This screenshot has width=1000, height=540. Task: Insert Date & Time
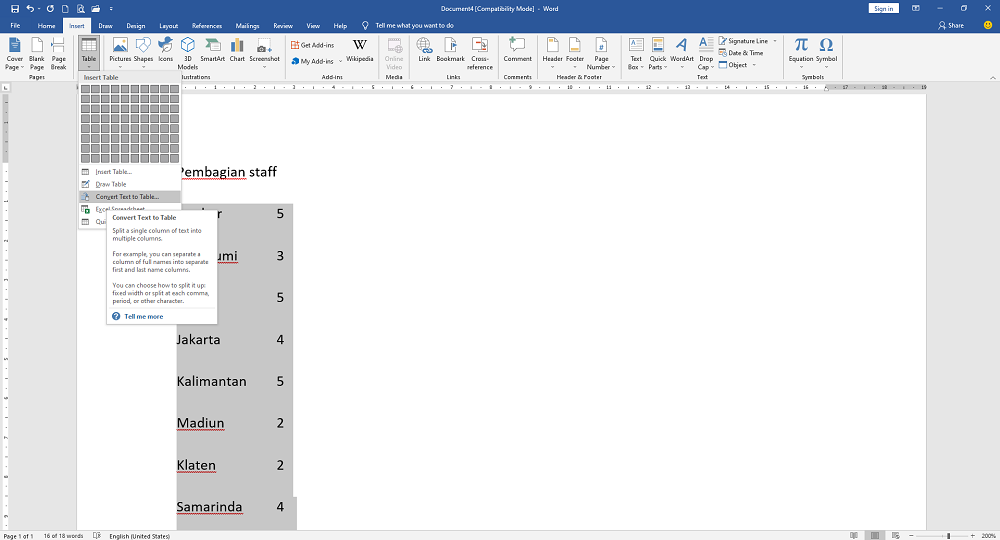741,53
